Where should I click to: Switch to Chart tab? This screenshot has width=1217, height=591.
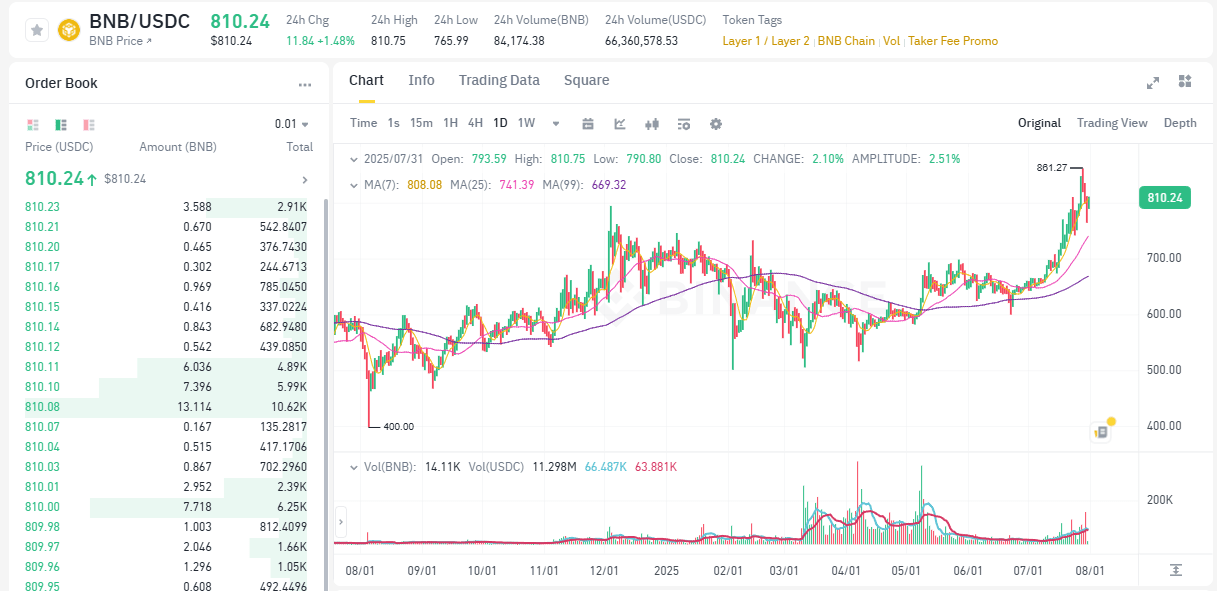366,80
